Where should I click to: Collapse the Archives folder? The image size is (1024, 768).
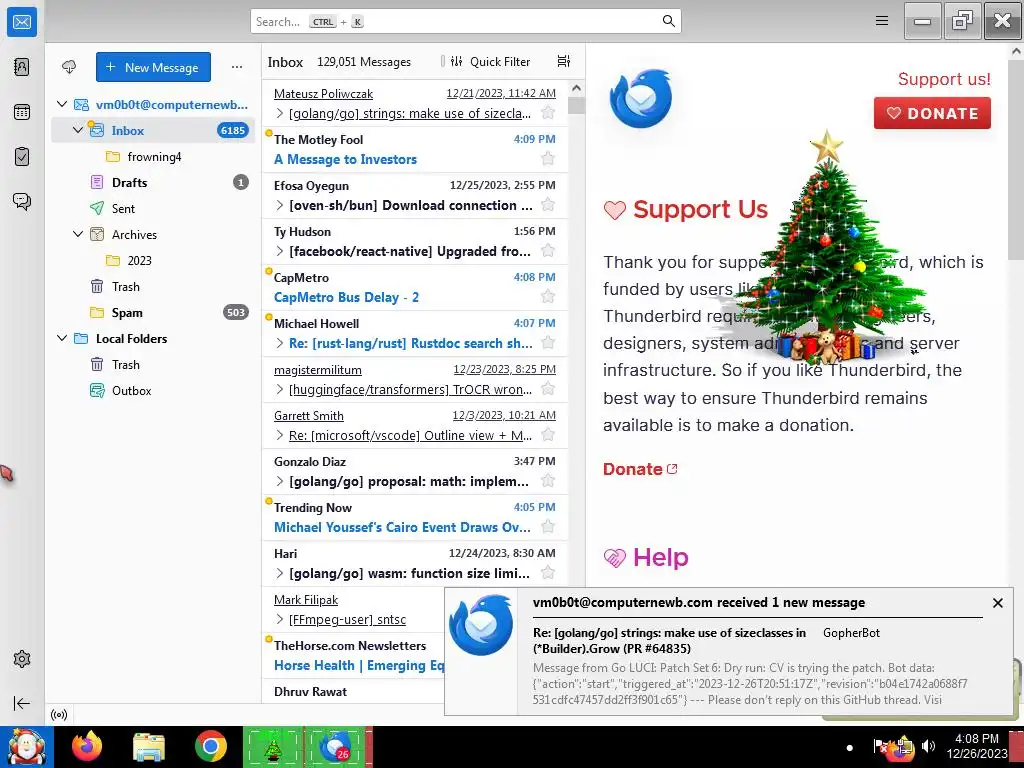point(78,234)
